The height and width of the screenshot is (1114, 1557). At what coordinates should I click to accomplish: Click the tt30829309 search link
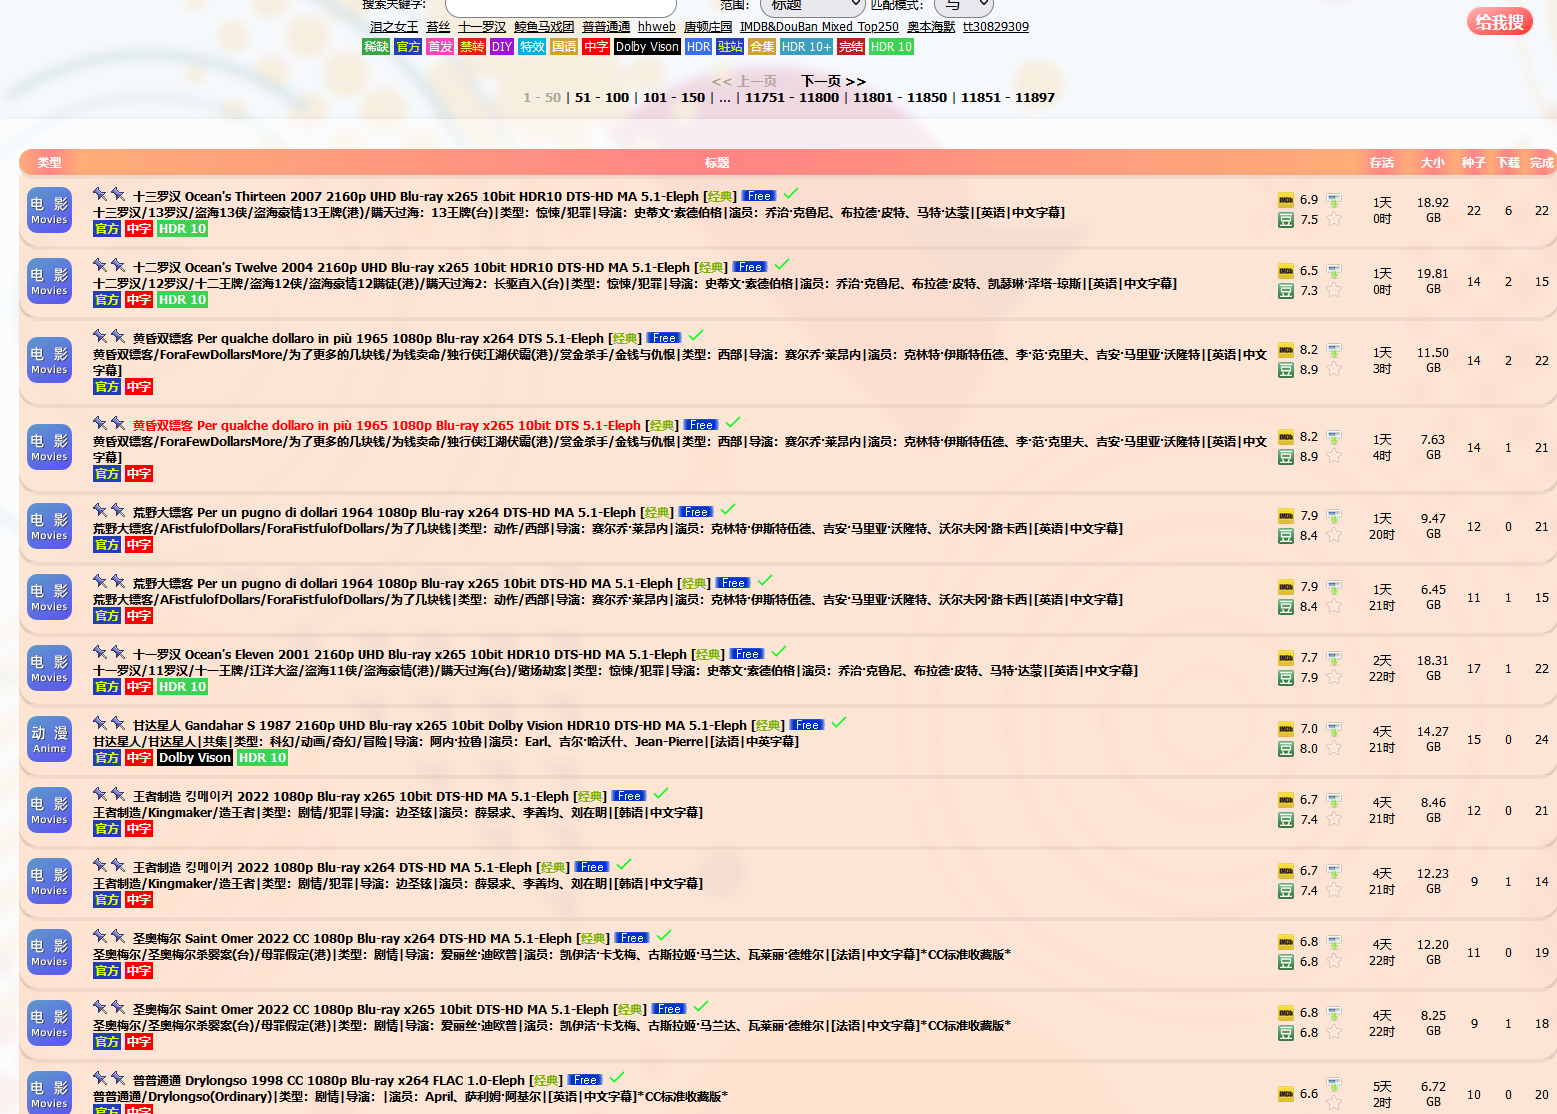(995, 27)
